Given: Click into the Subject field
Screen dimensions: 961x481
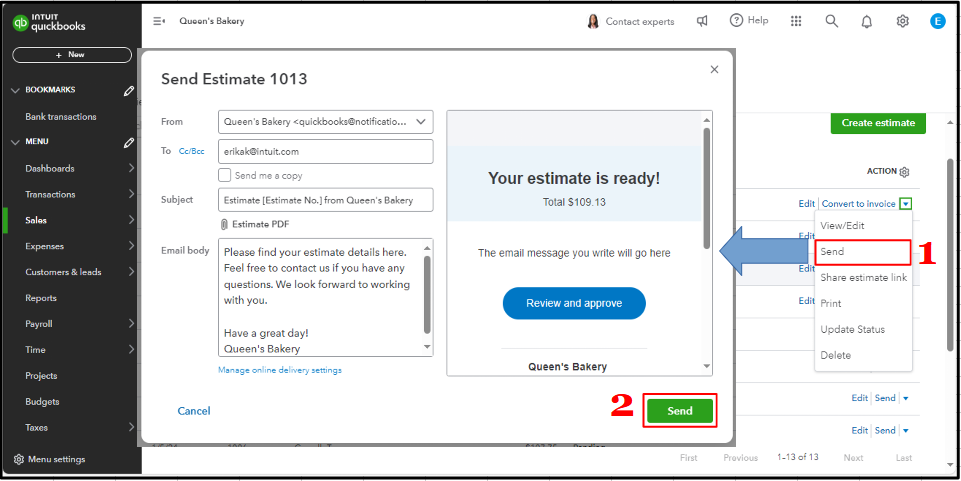Looking at the screenshot, I should 325,200.
